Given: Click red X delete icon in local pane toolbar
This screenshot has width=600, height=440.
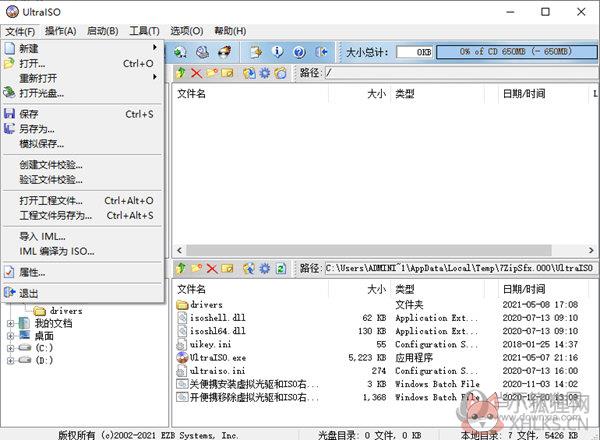Looking at the screenshot, I should [x=212, y=268].
